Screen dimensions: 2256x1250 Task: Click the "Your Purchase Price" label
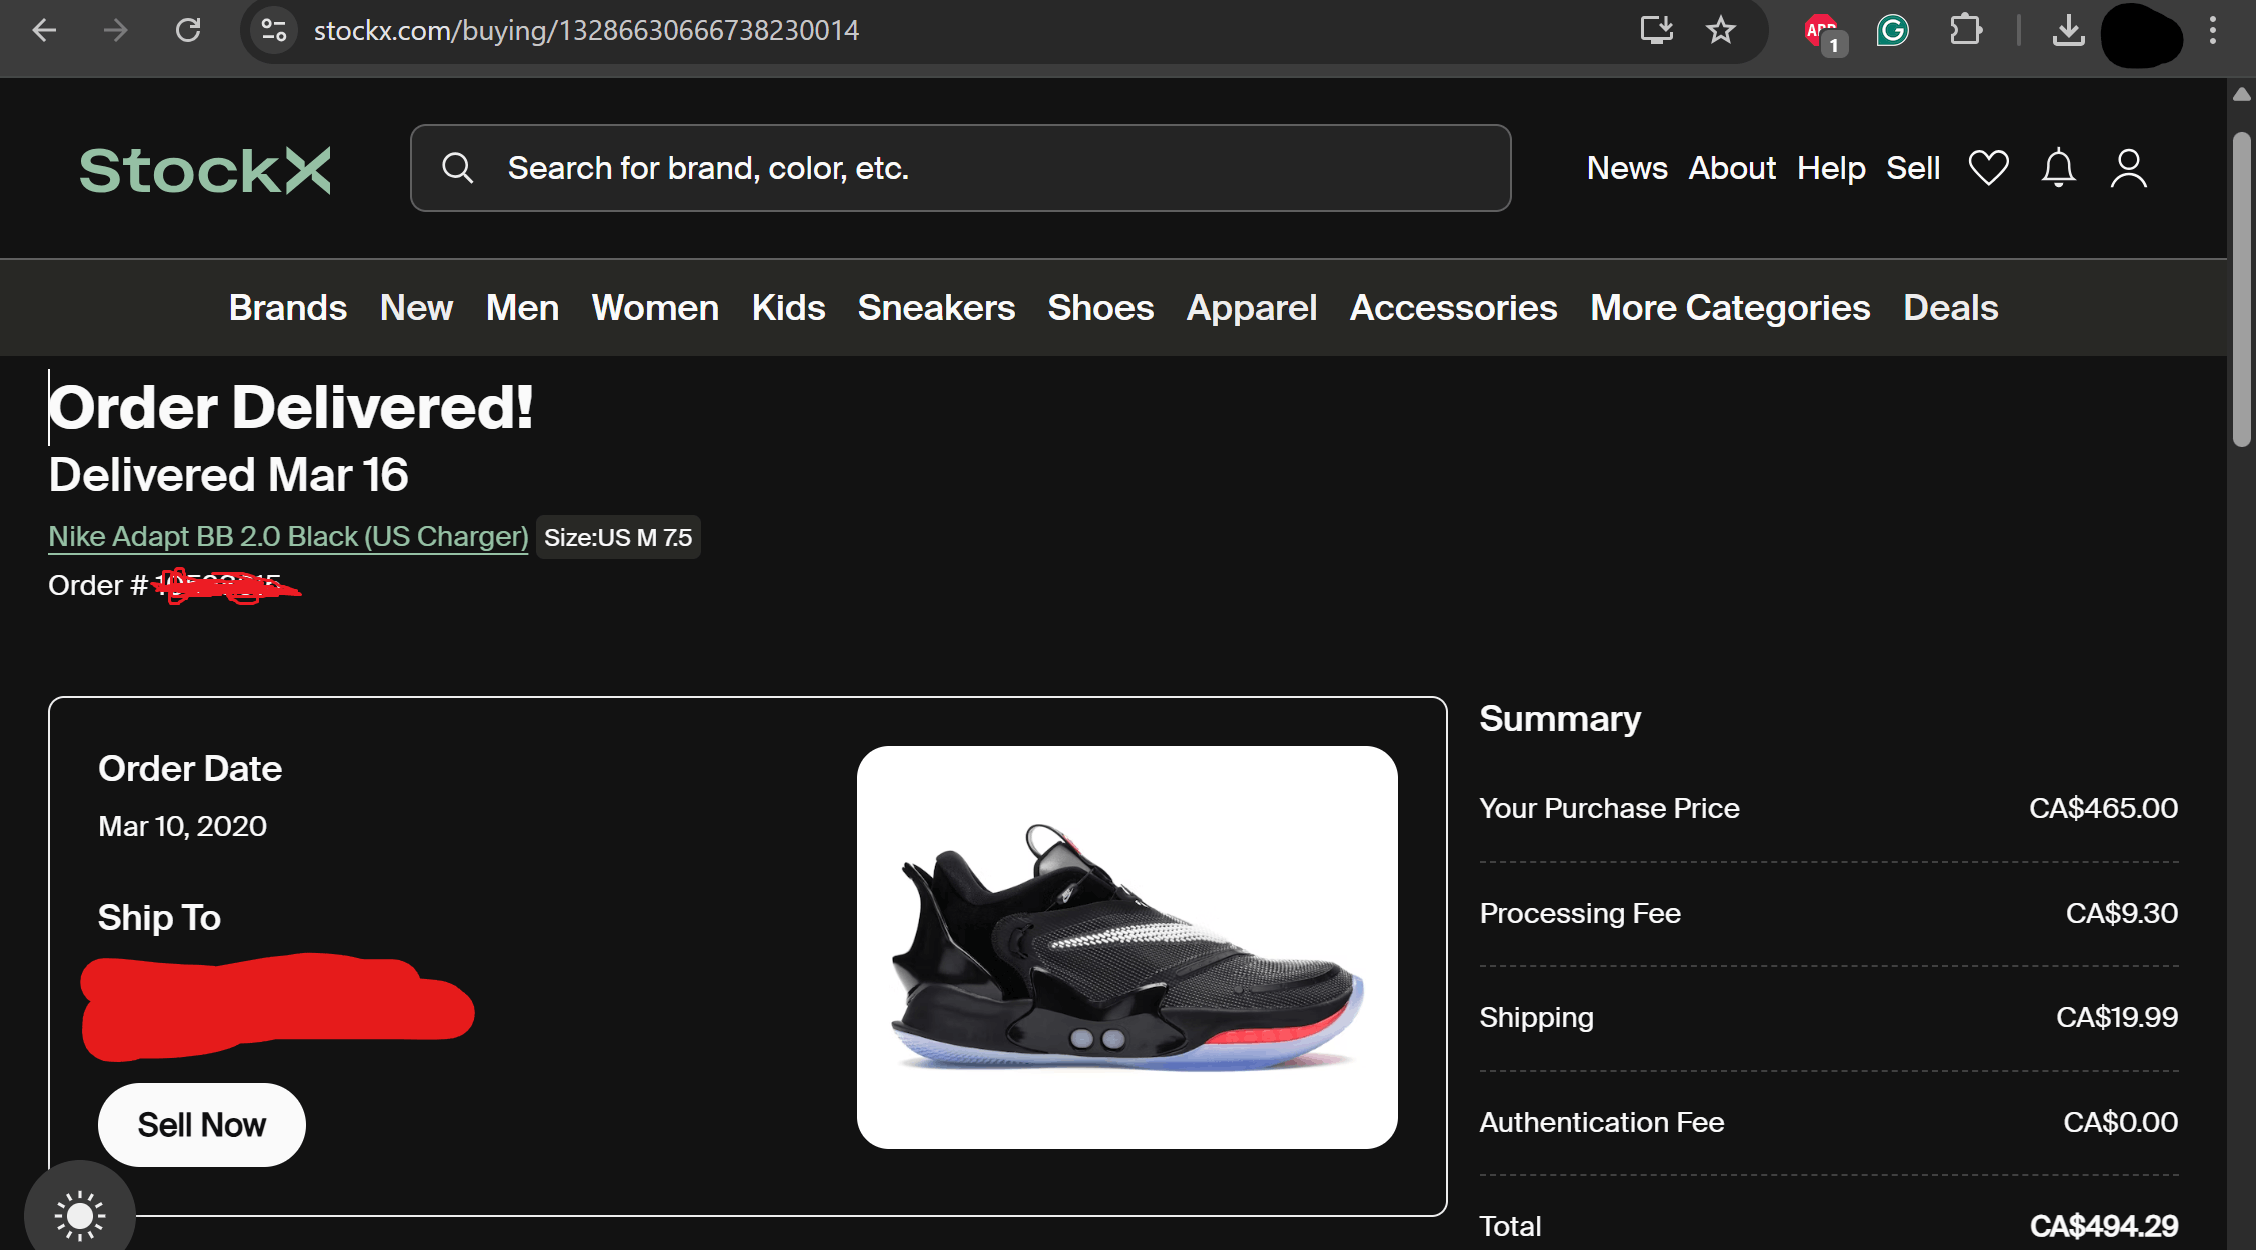[x=1609, y=808]
